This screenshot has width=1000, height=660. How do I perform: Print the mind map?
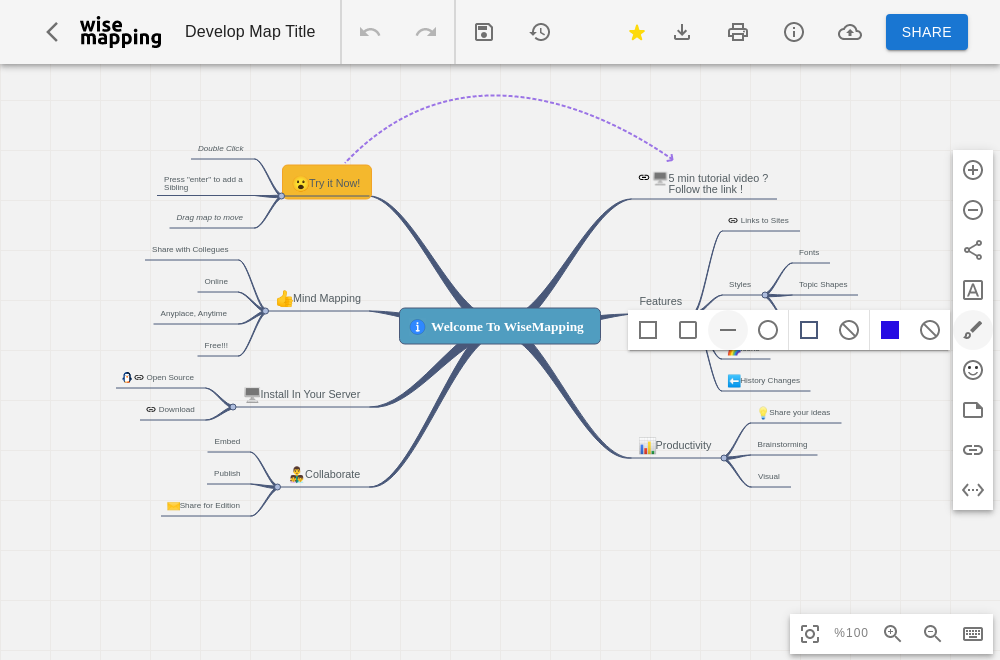pyautogui.click(x=738, y=32)
